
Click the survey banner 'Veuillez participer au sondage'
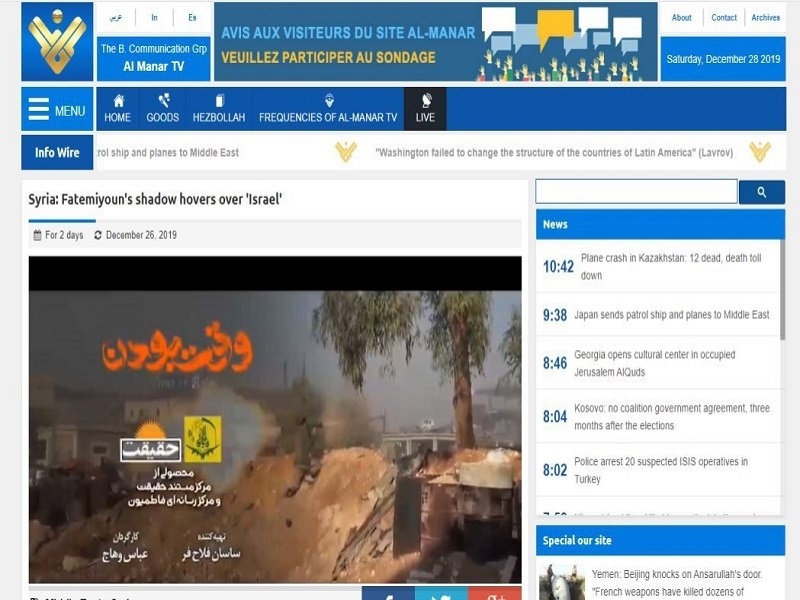point(436,41)
